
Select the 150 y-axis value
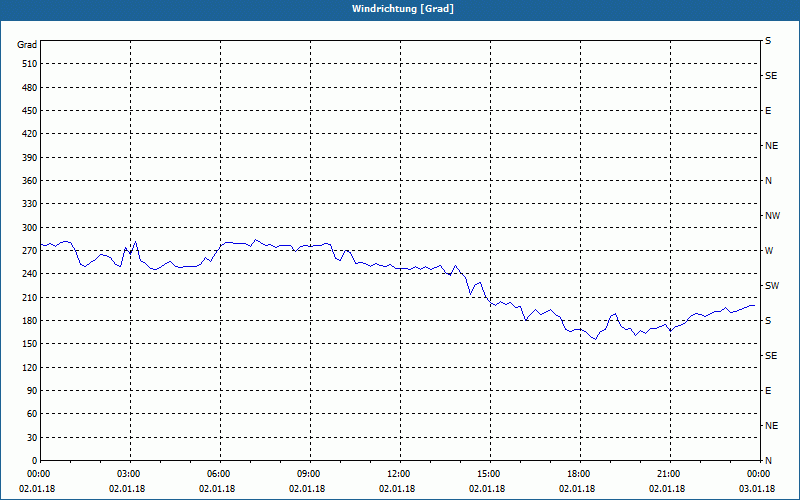pyautogui.click(x=30, y=343)
